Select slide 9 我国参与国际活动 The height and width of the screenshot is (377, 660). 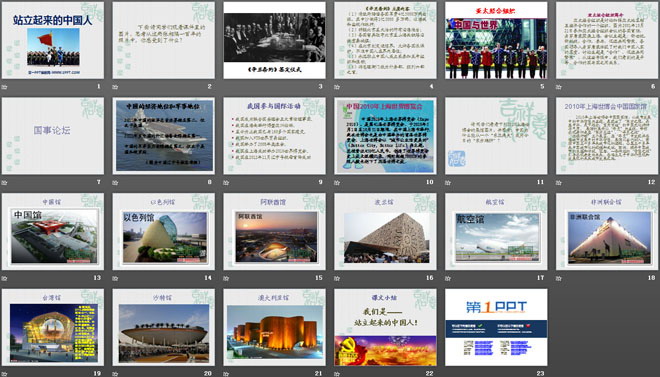(x=274, y=136)
